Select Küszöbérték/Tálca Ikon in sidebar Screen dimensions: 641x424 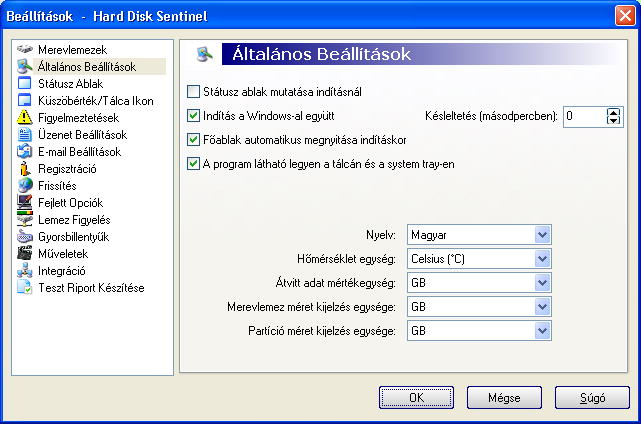[96, 101]
